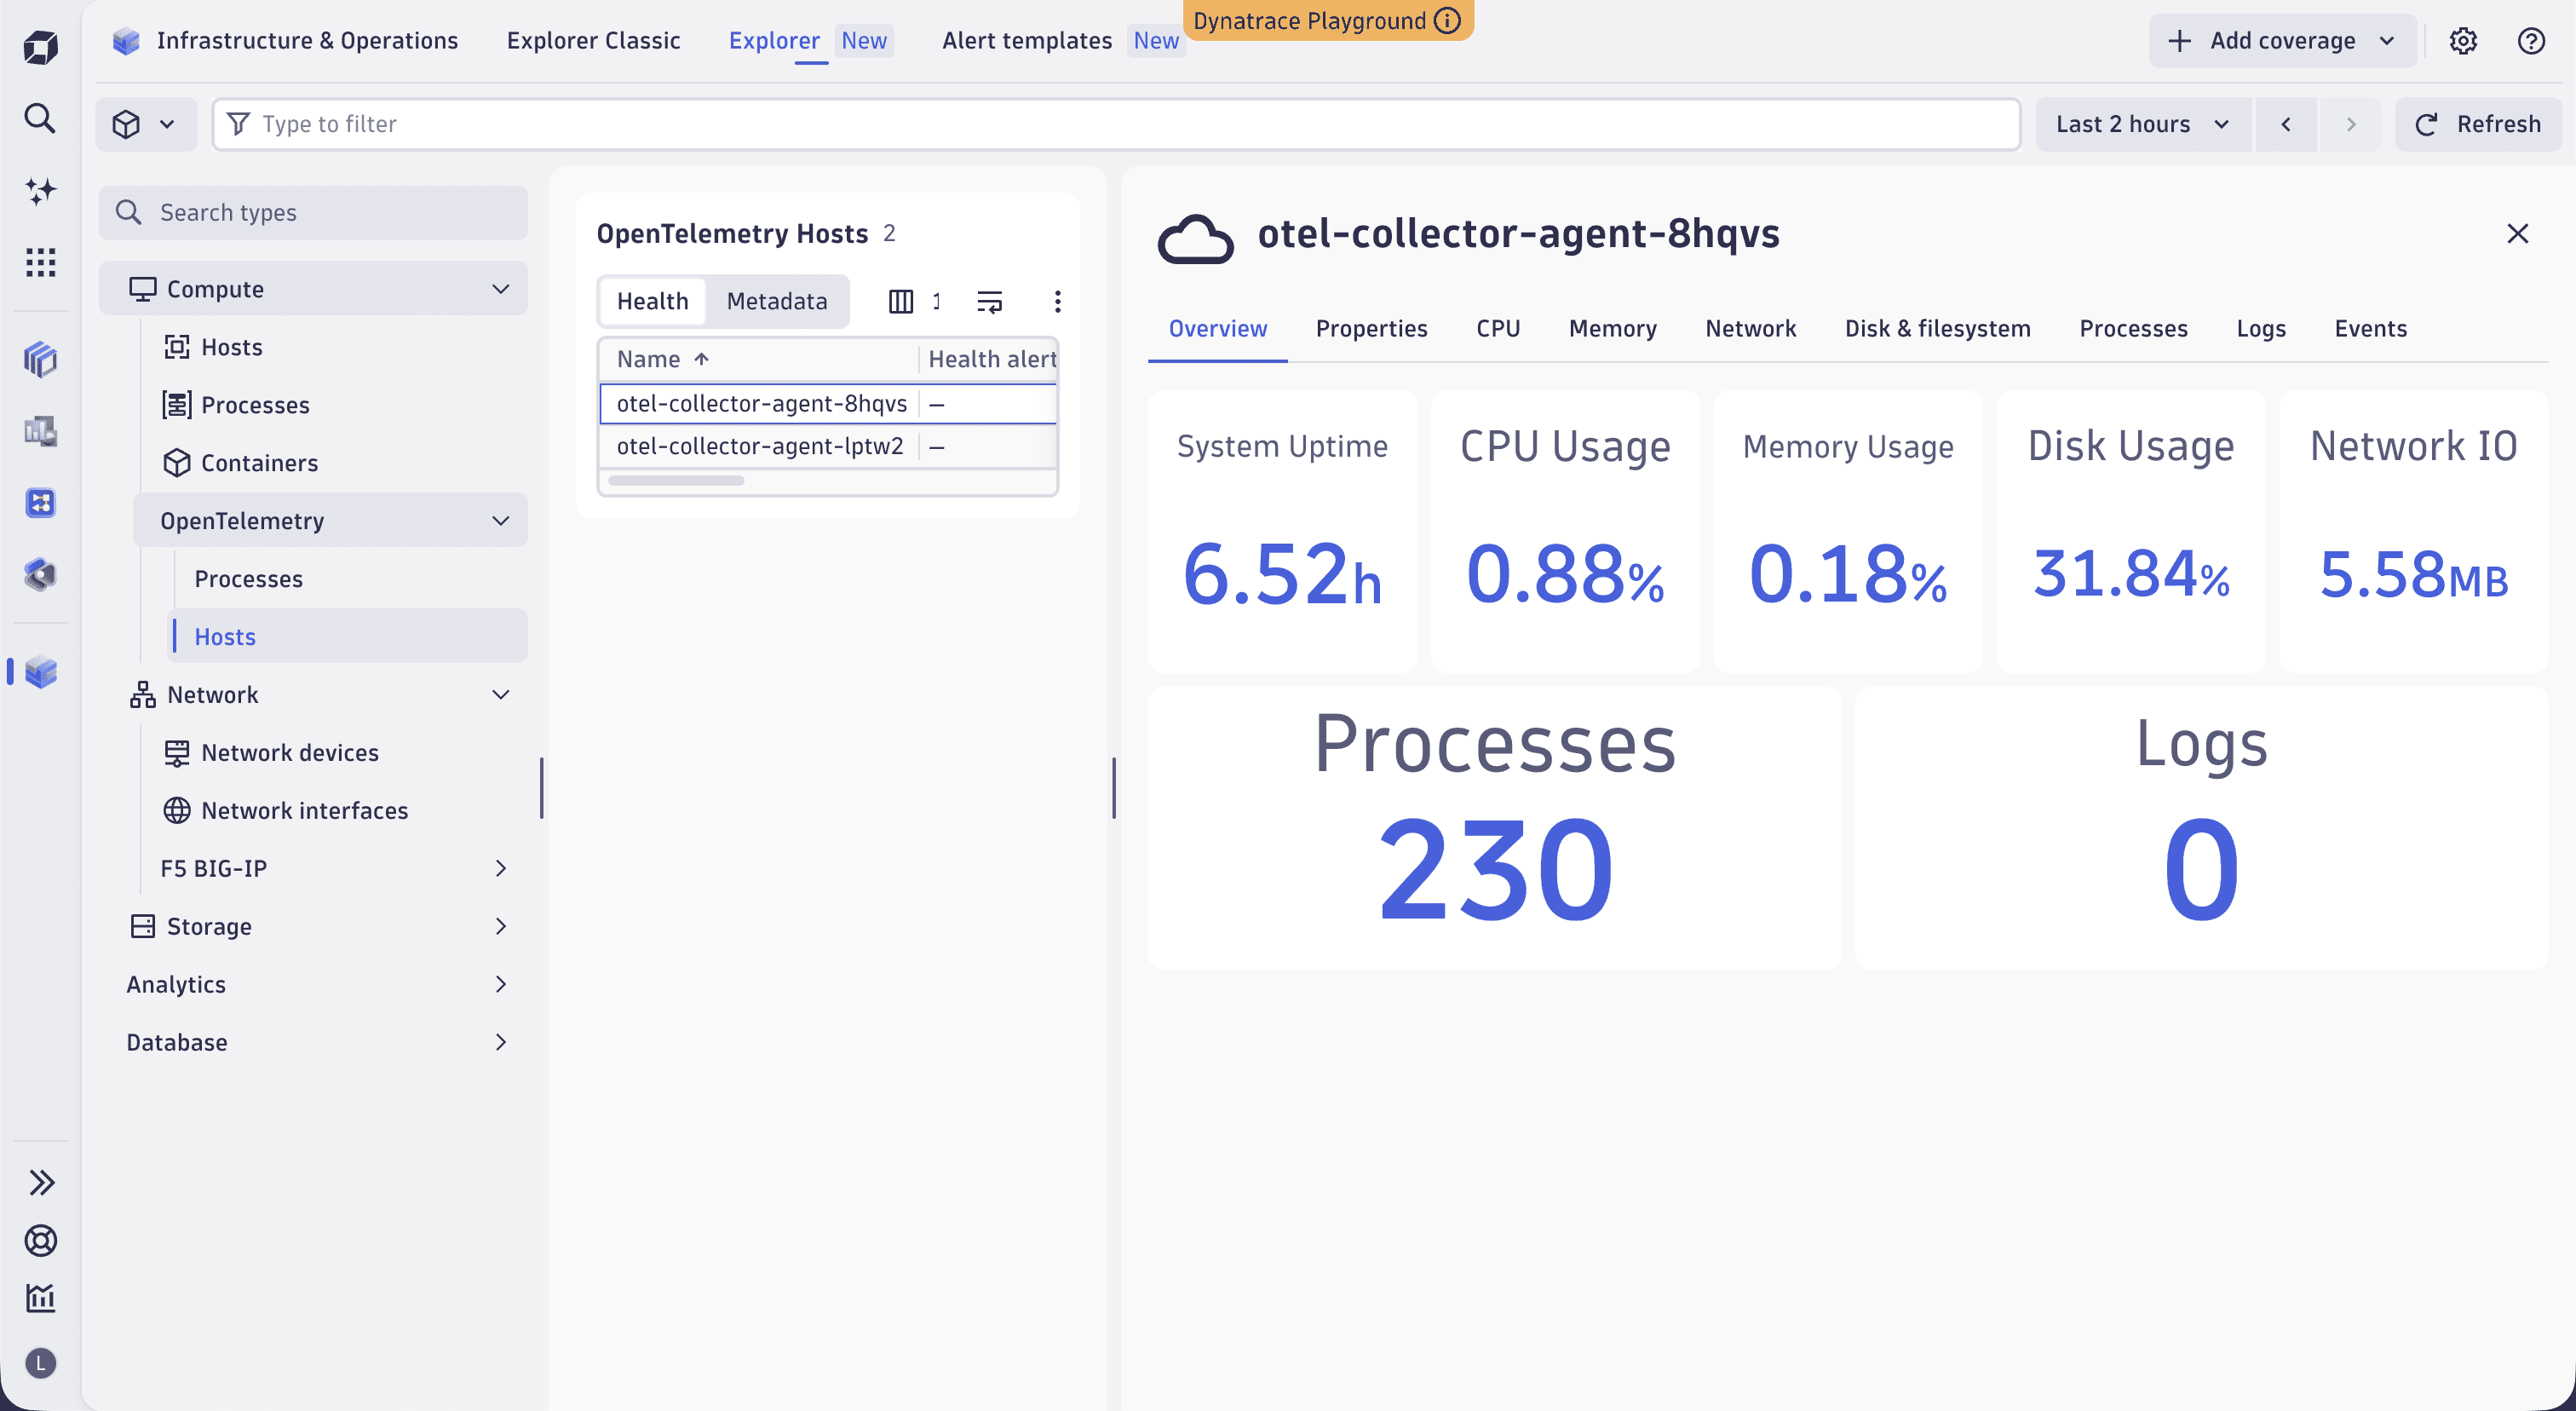This screenshot has width=2576, height=1411.
Task: Open the cube segment selector dropdown
Action: coord(145,124)
